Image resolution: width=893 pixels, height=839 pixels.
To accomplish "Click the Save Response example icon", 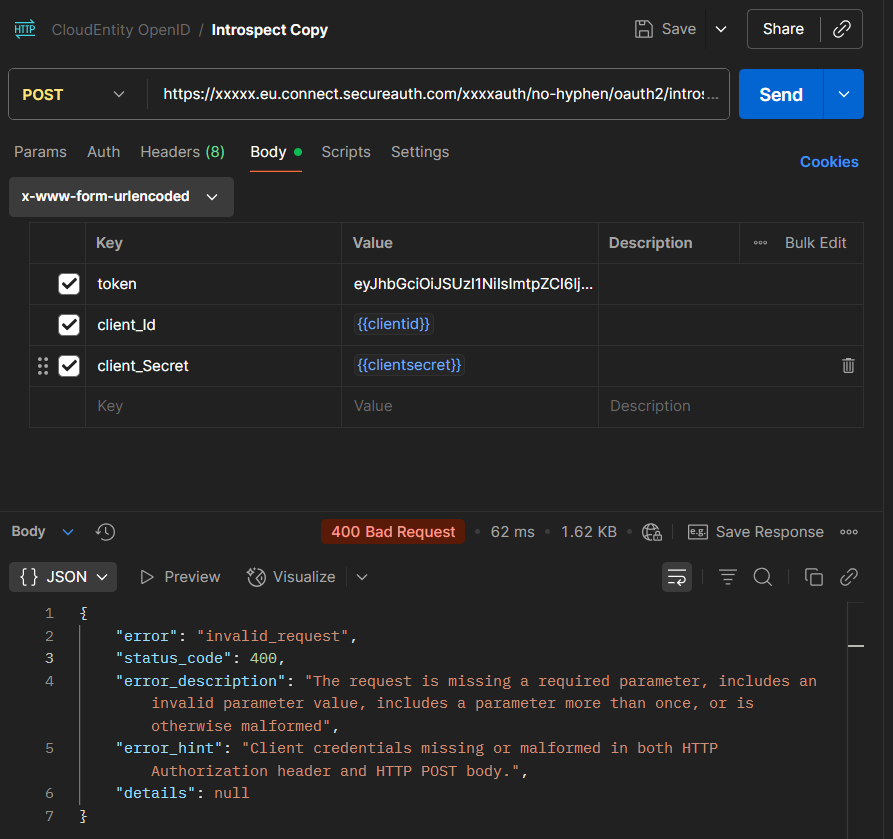I will point(698,532).
